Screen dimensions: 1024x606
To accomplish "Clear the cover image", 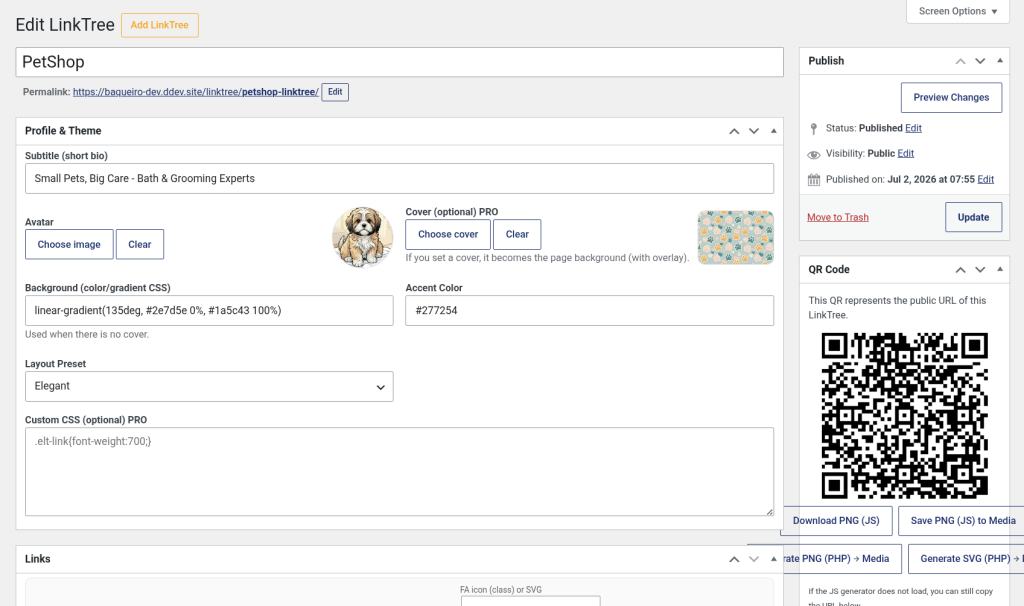I will 517,234.
